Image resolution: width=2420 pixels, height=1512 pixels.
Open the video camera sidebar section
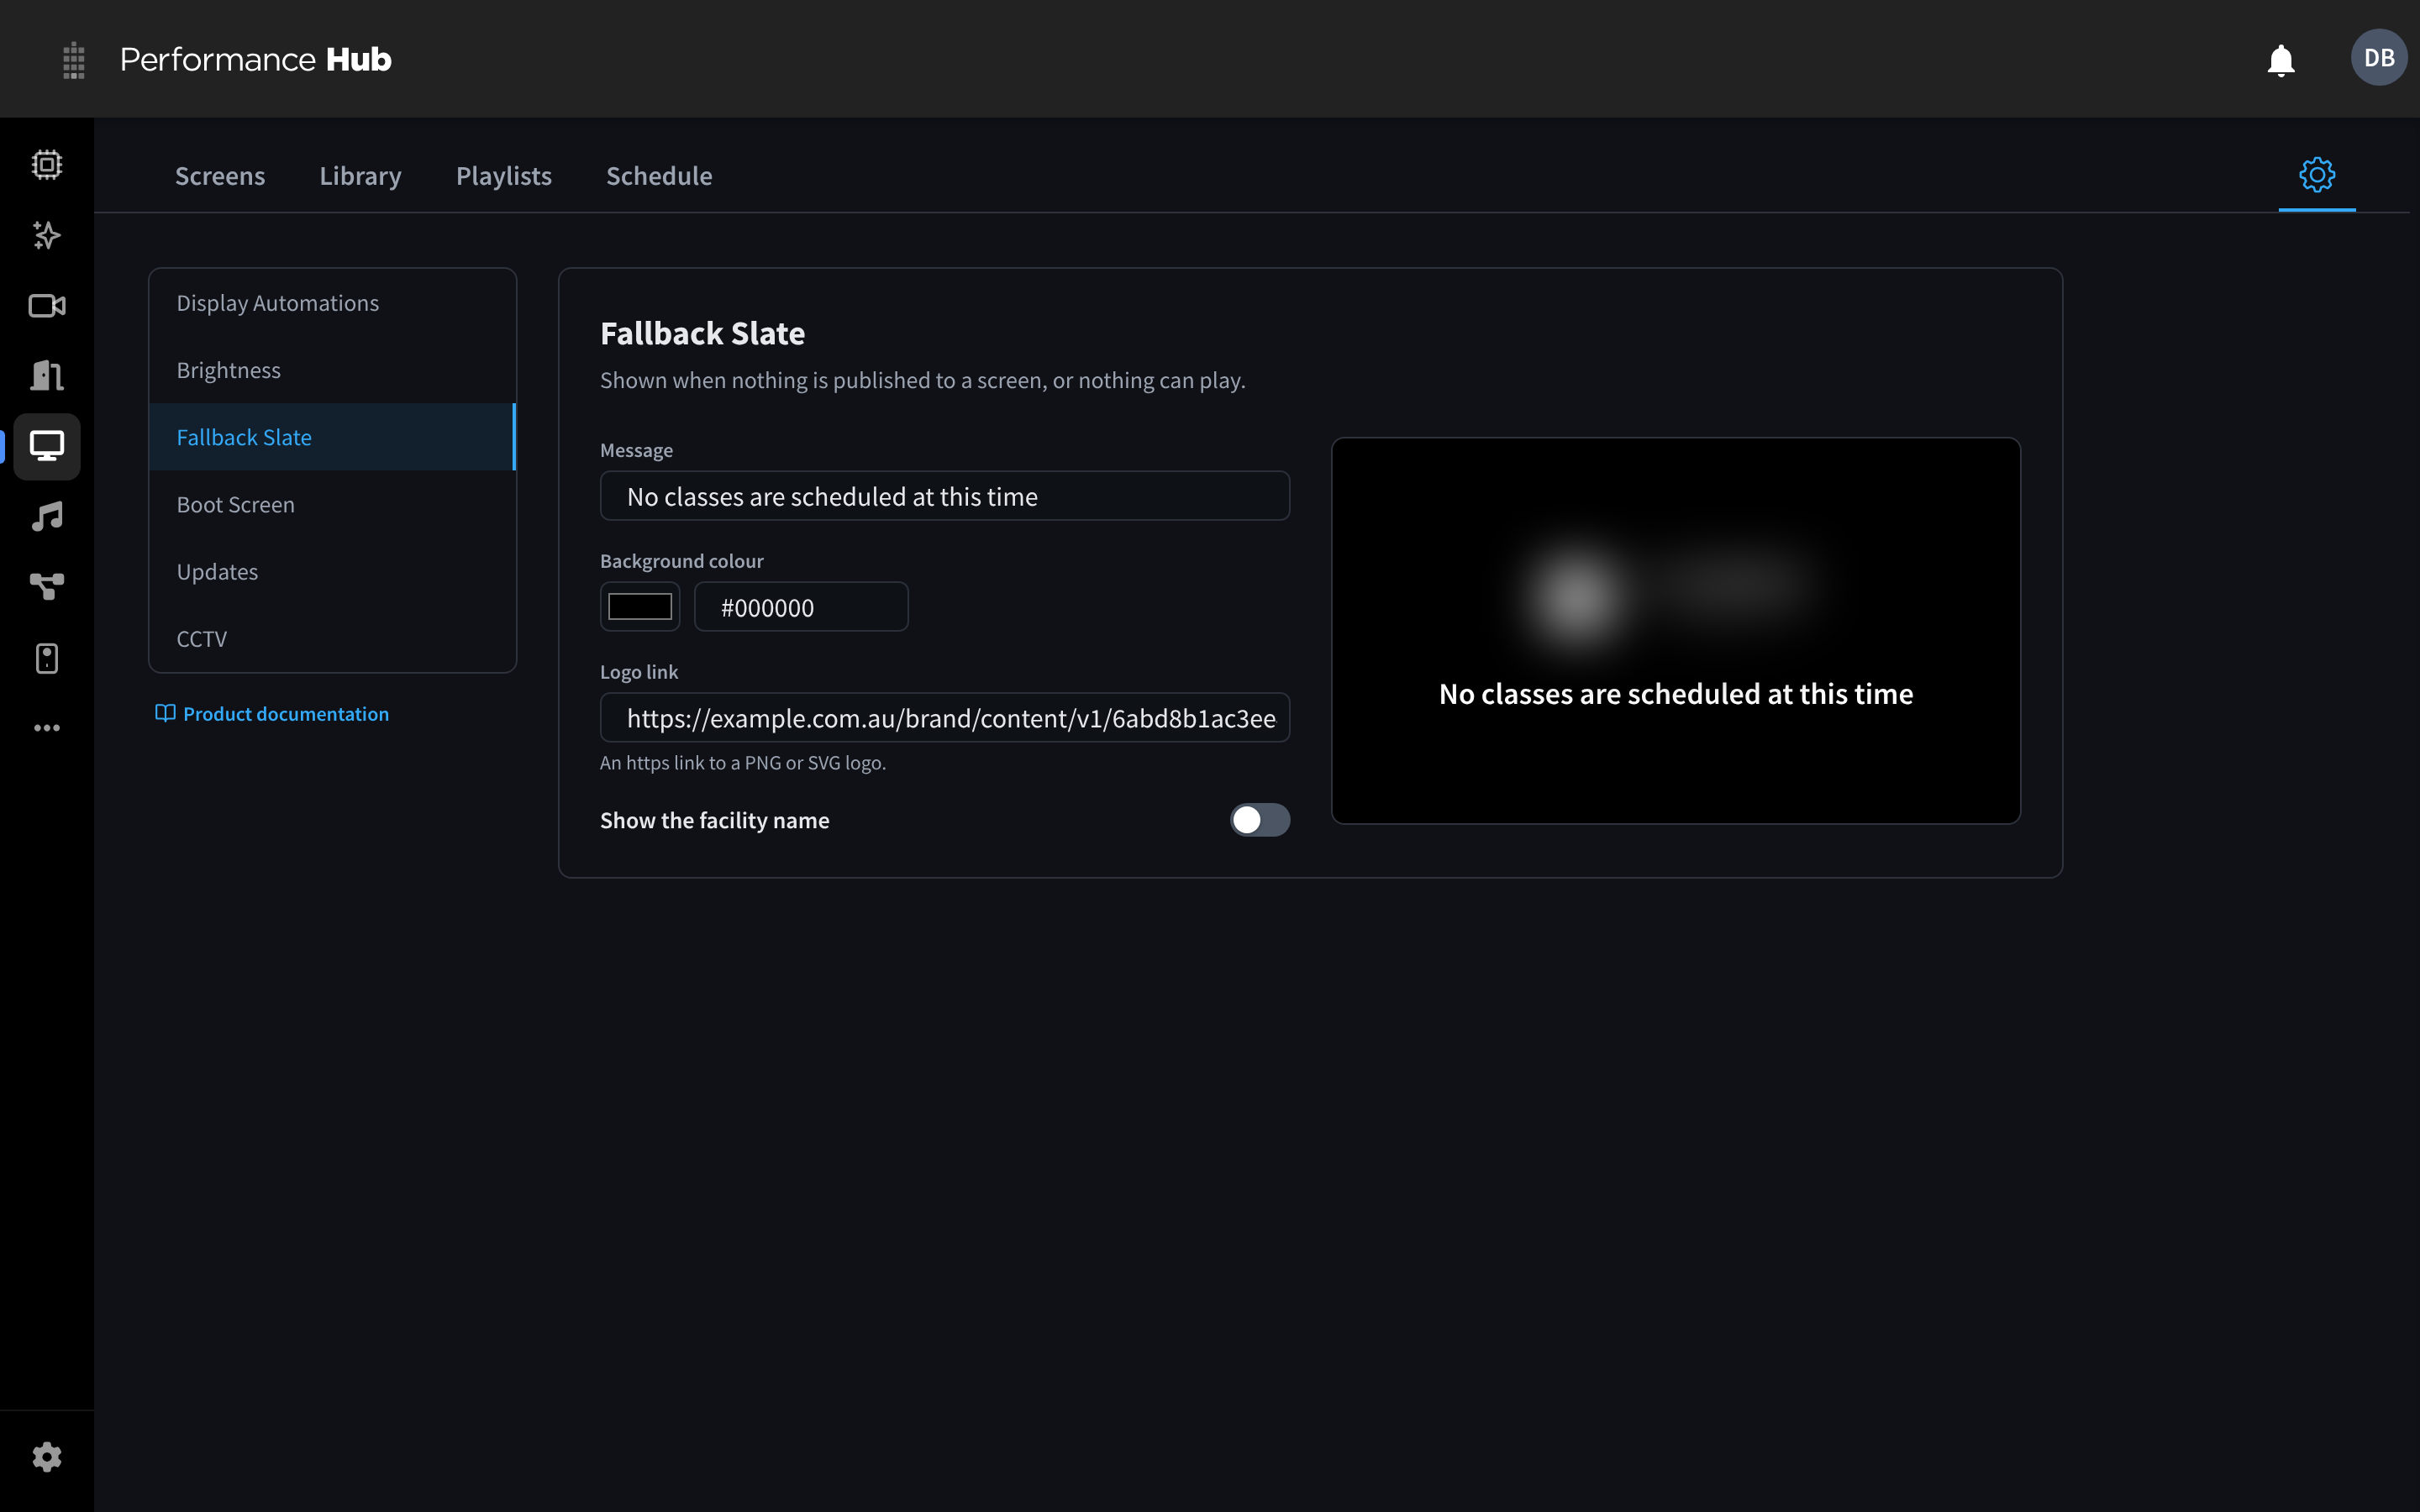click(x=47, y=306)
